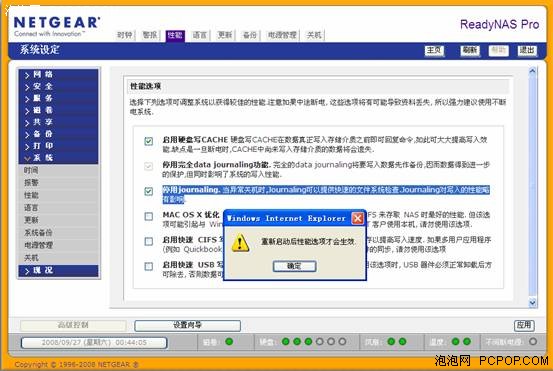Apply settings with 应用 button
553x371 pixels.
pyautogui.click(x=524, y=325)
